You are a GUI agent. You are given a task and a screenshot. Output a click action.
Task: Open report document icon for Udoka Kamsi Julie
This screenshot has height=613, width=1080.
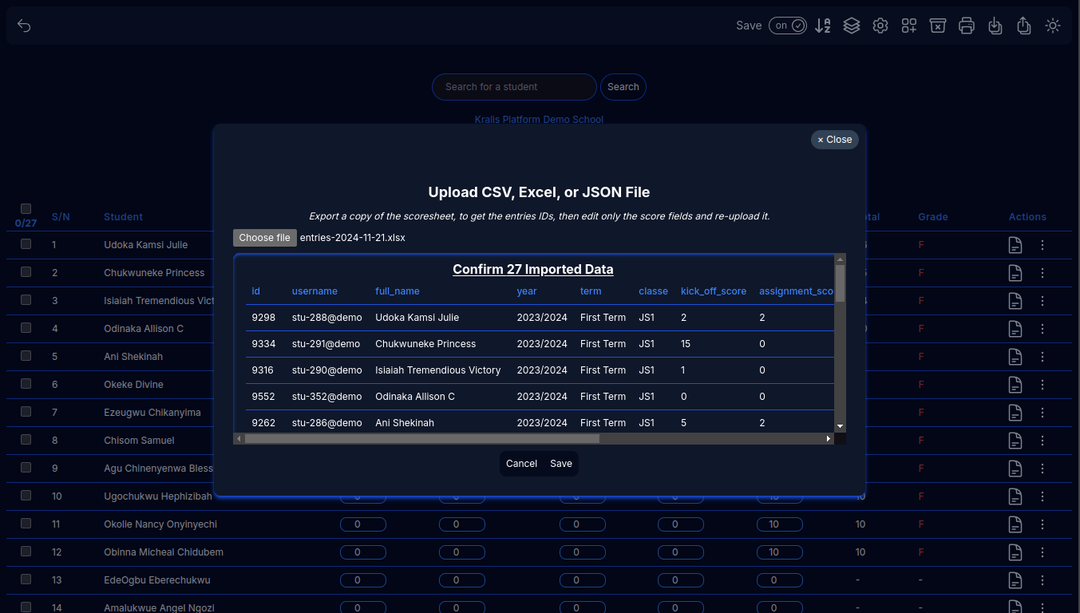pos(1015,245)
